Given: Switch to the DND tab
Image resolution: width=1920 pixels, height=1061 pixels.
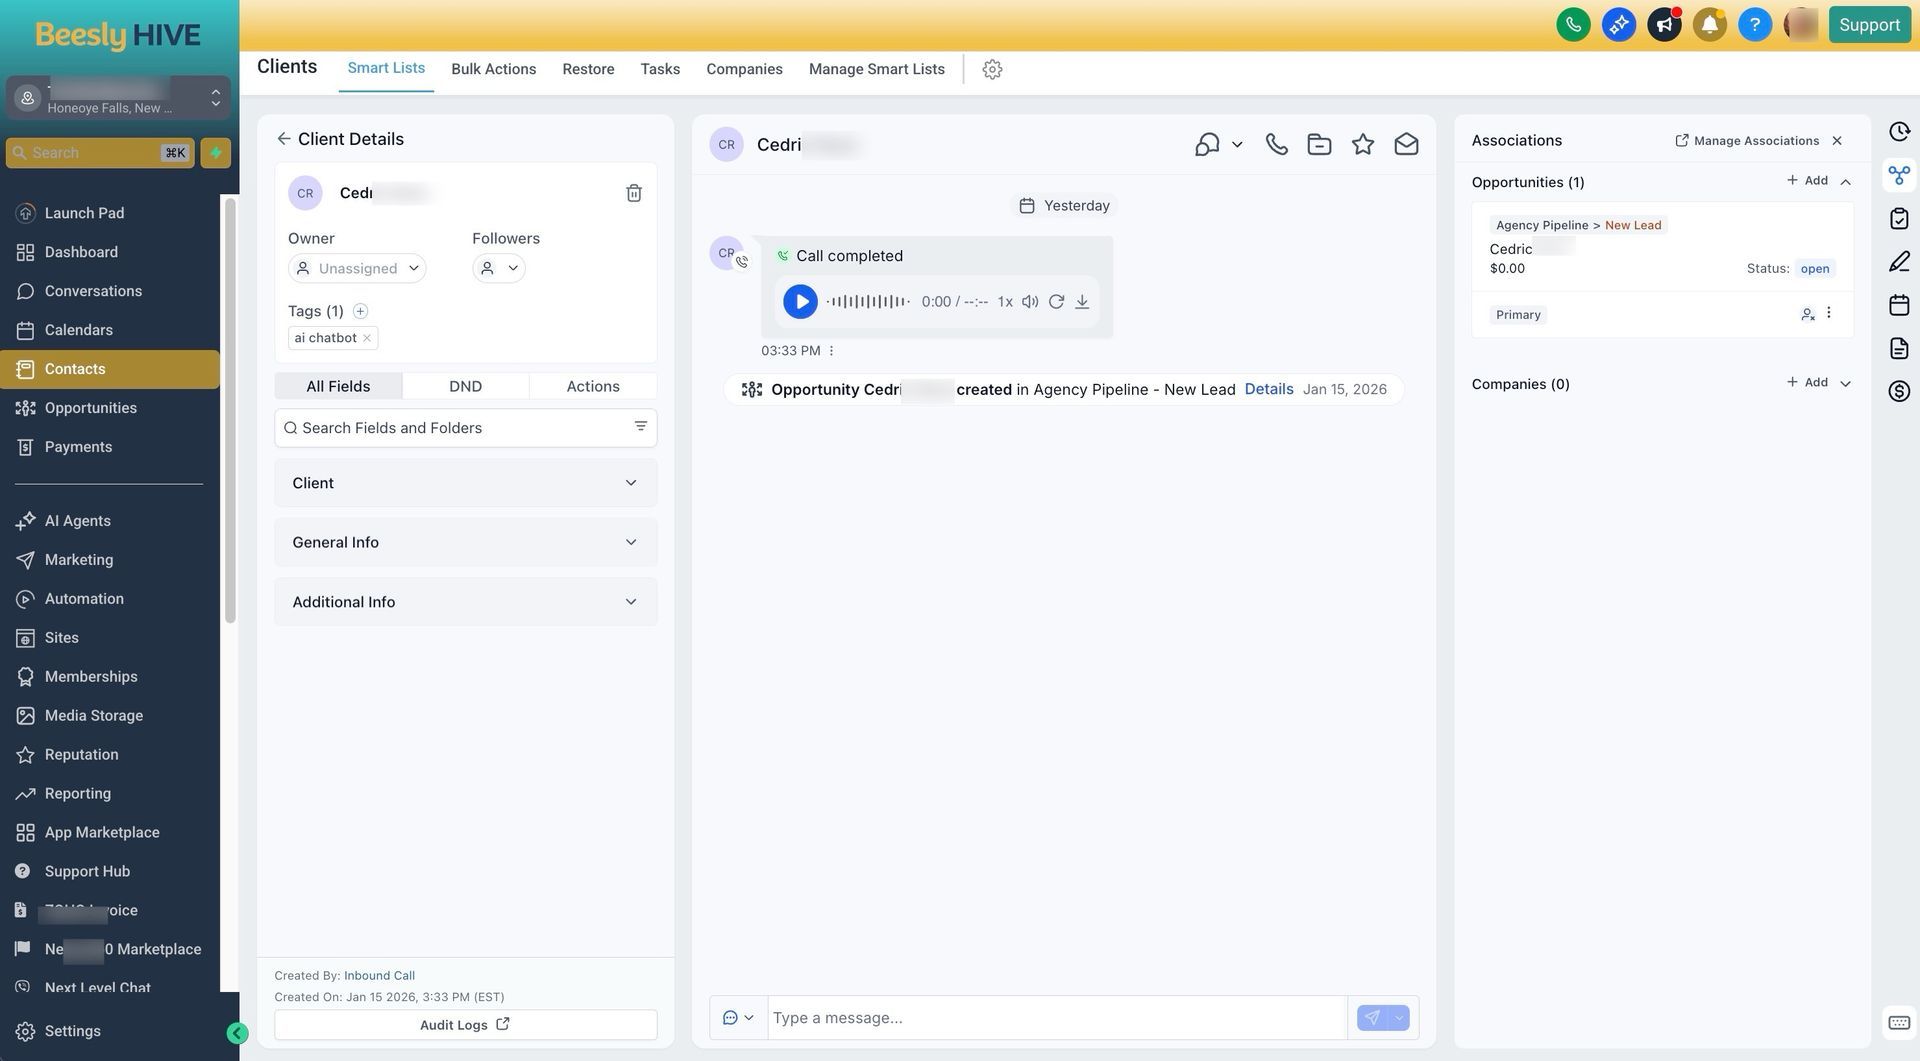Looking at the screenshot, I should coord(465,386).
